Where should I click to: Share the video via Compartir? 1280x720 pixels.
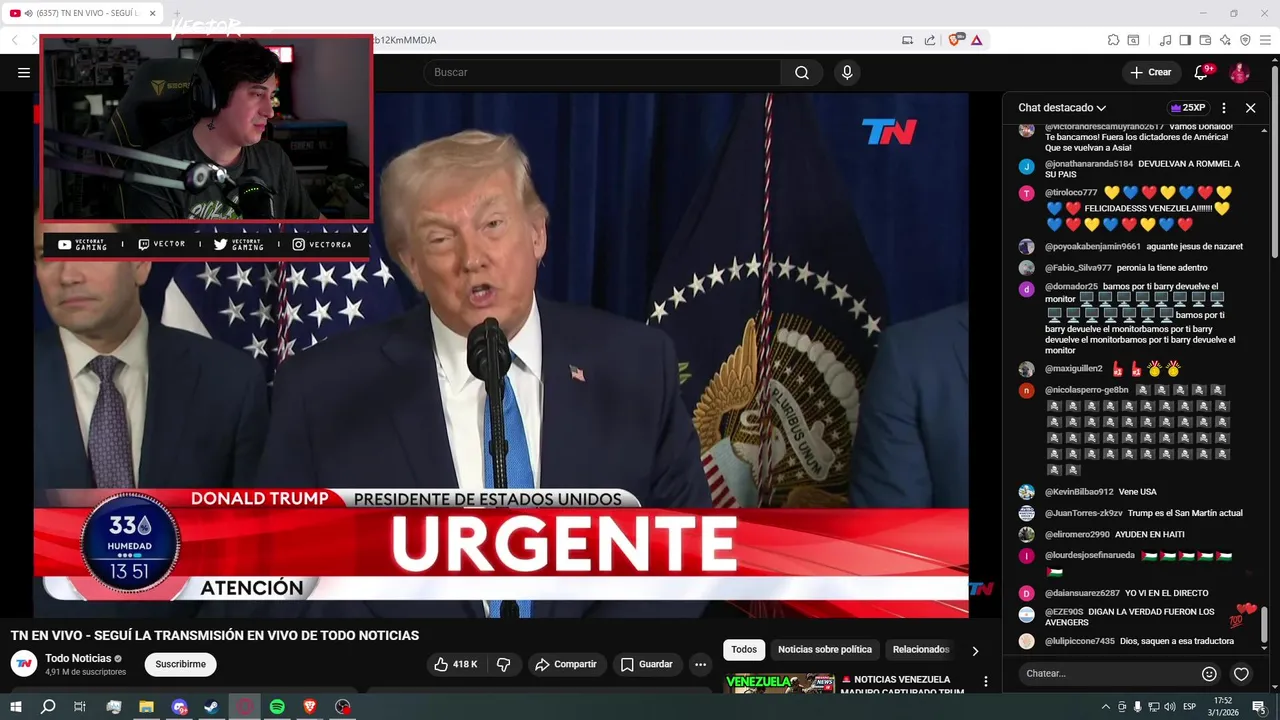click(x=566, y=664)
